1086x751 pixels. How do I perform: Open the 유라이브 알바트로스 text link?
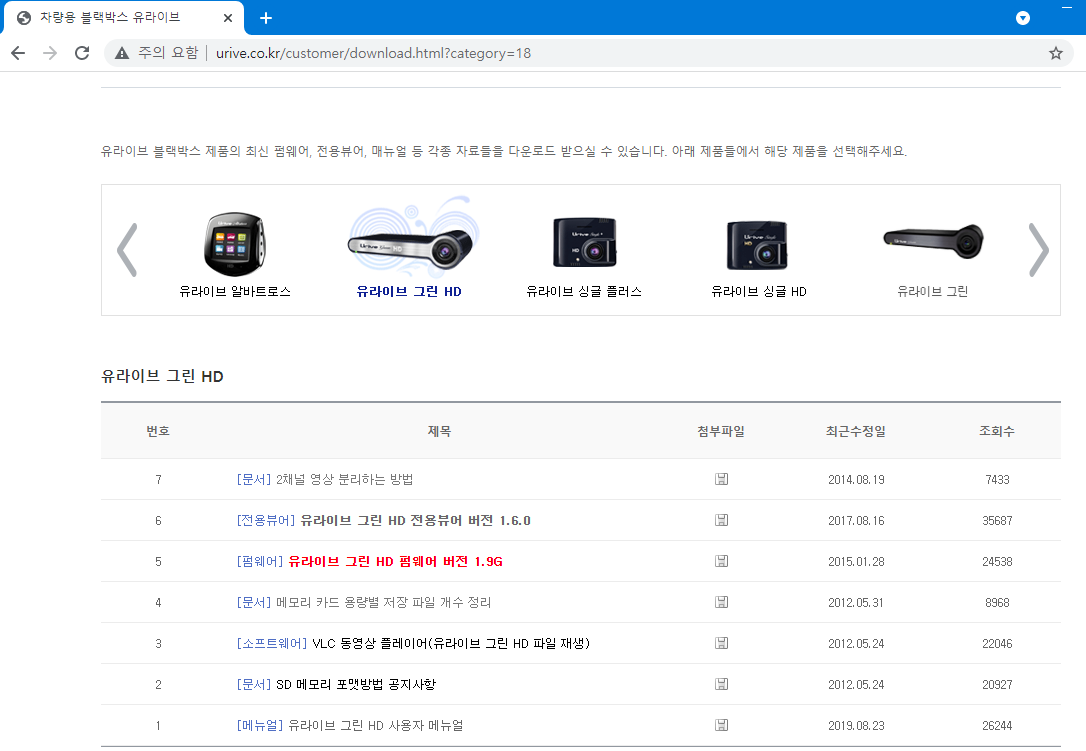pos(235,292)
